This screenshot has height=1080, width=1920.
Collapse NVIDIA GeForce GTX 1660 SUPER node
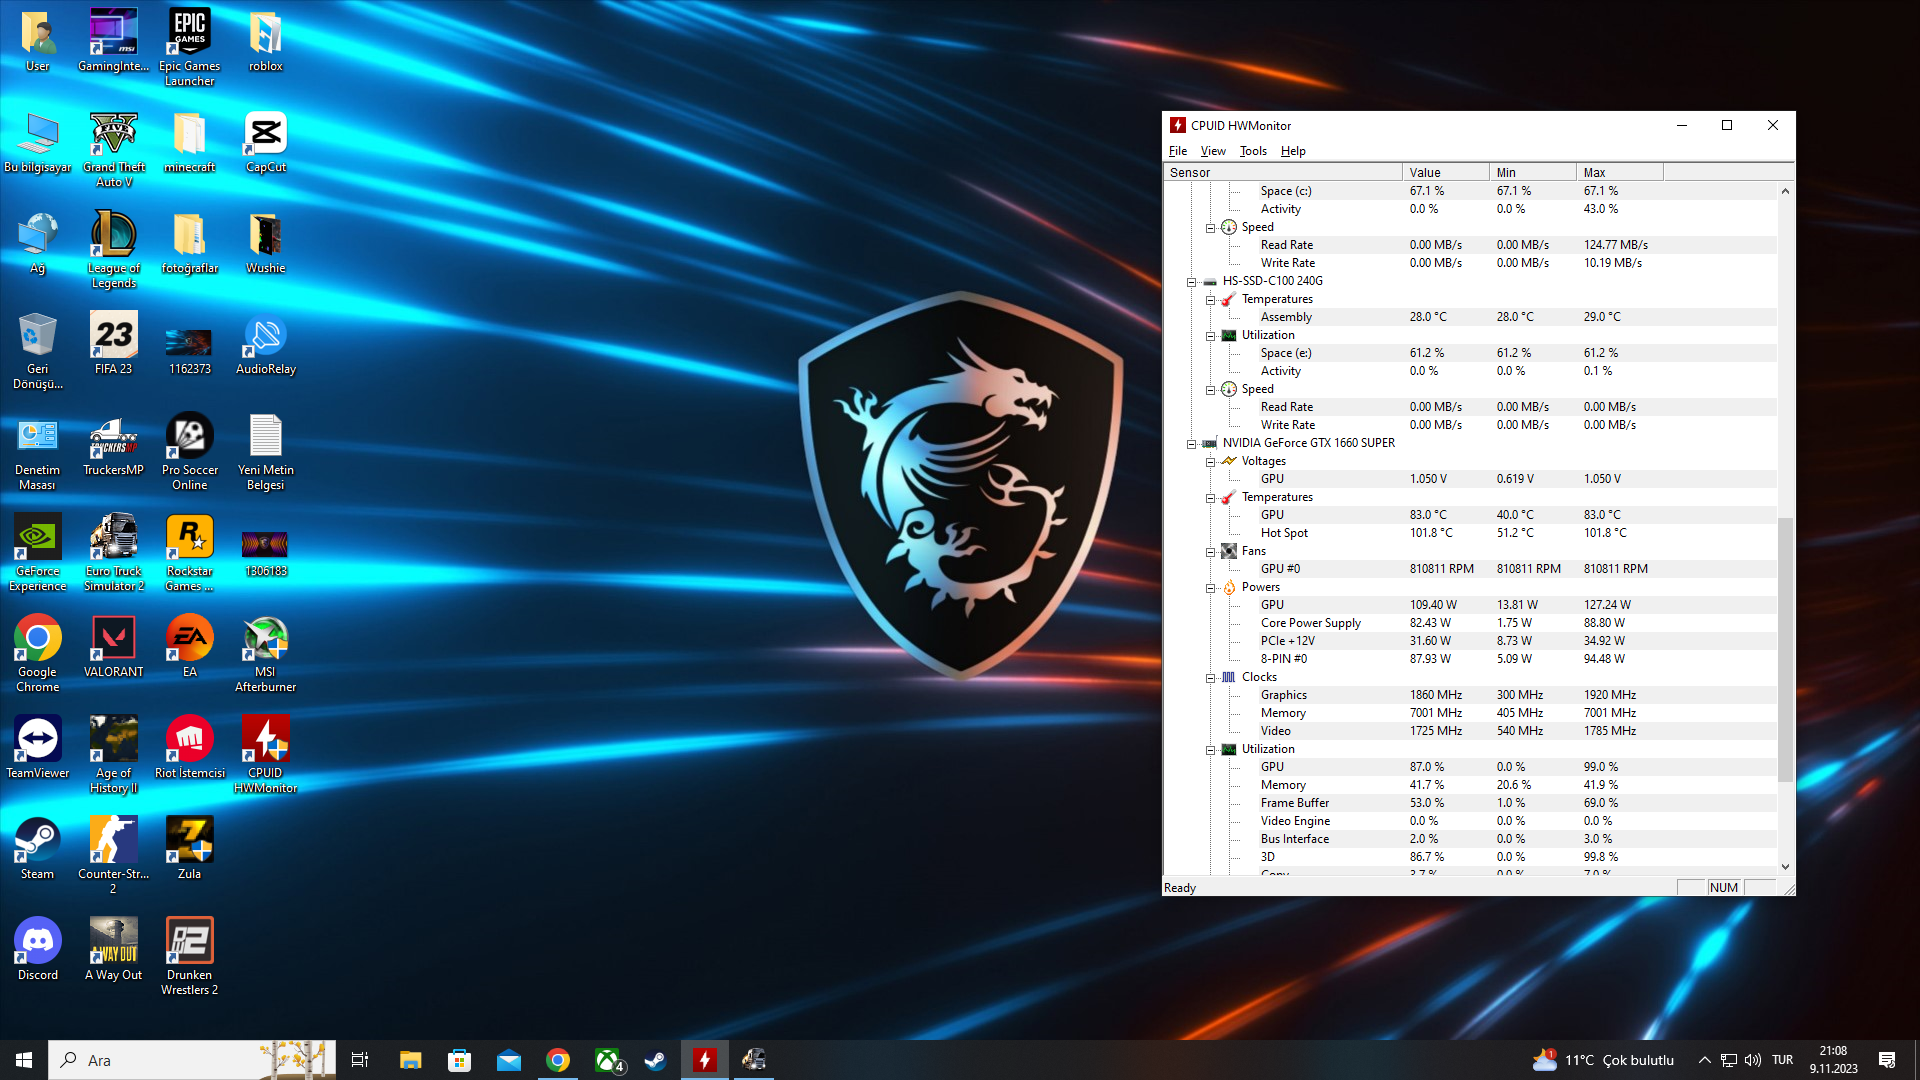coord(1191,444)
